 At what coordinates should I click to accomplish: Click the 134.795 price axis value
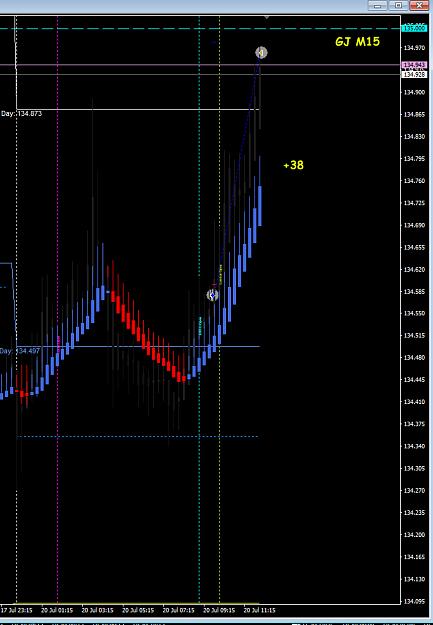(414, 159)
